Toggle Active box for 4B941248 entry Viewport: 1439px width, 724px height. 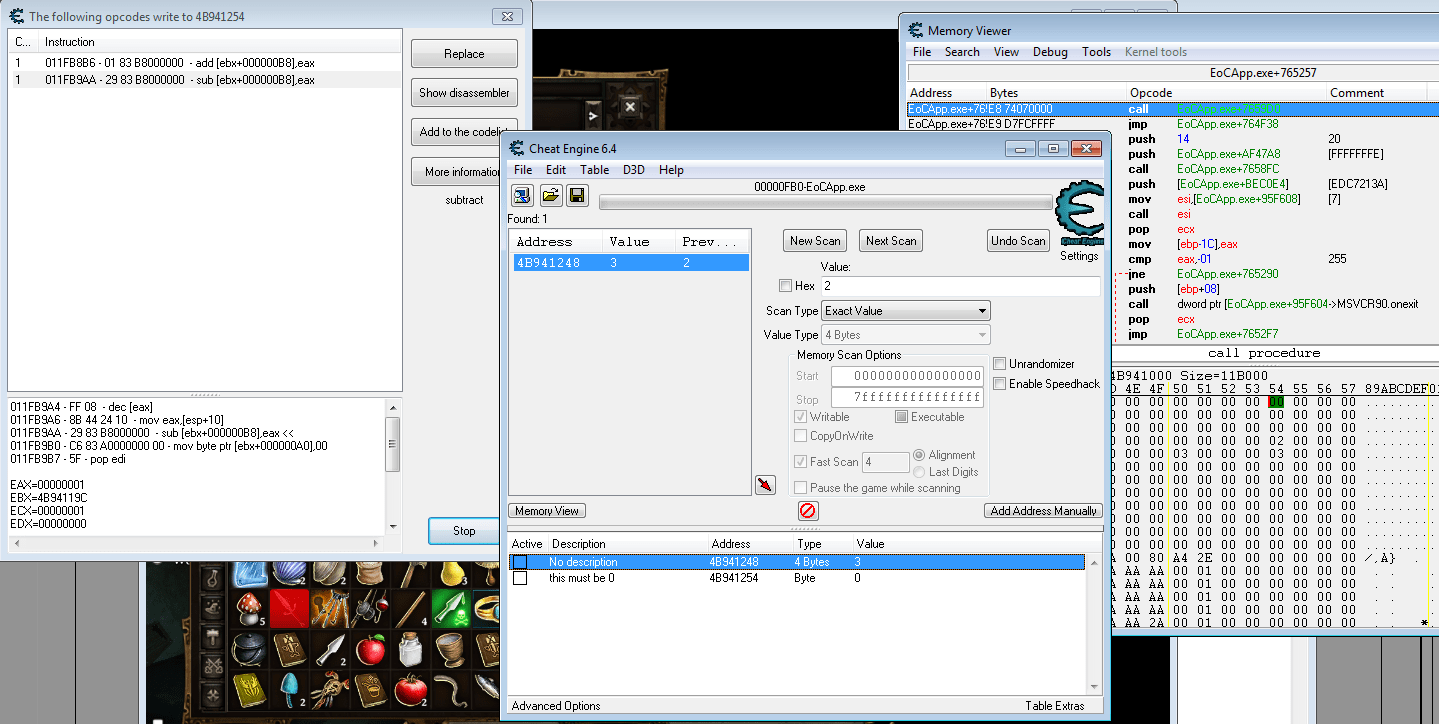pyautogui.click(x=520, y=562)
